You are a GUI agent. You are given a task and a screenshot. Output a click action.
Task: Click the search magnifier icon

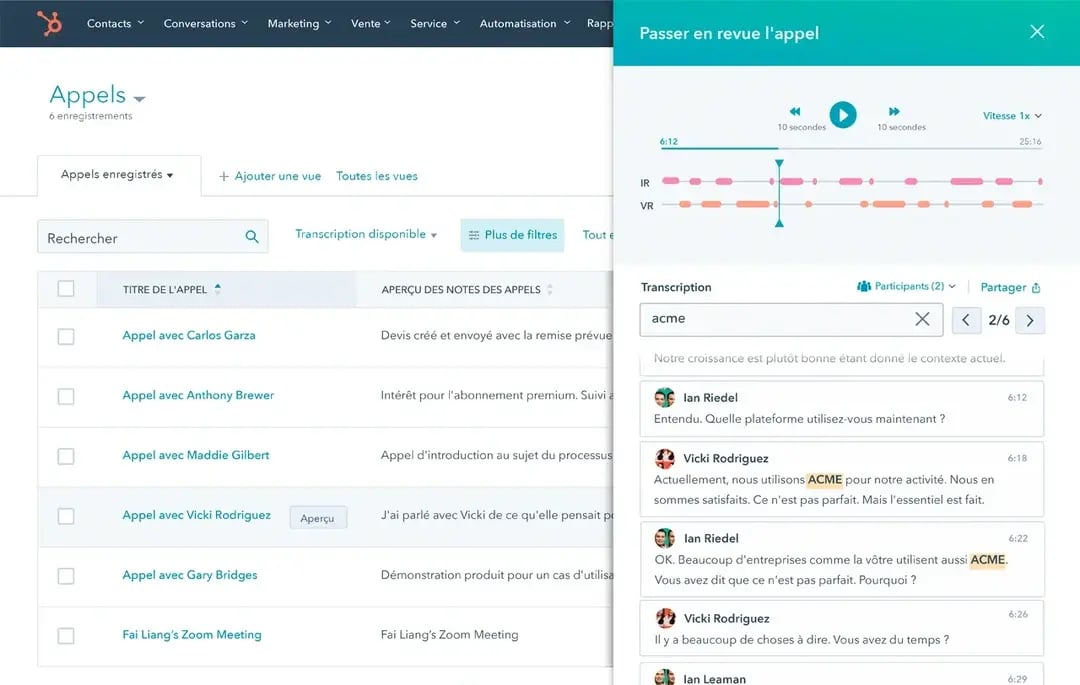click(x=252, y=237)
